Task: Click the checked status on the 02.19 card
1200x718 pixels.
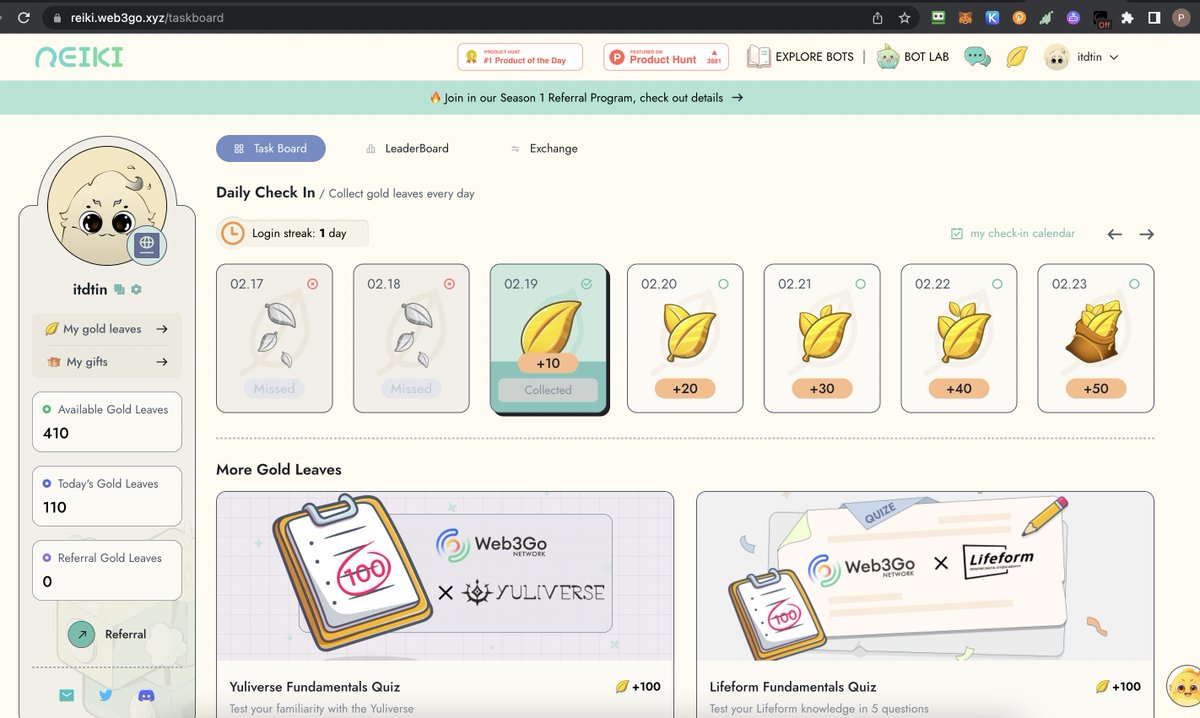Action: click(586, 284)
